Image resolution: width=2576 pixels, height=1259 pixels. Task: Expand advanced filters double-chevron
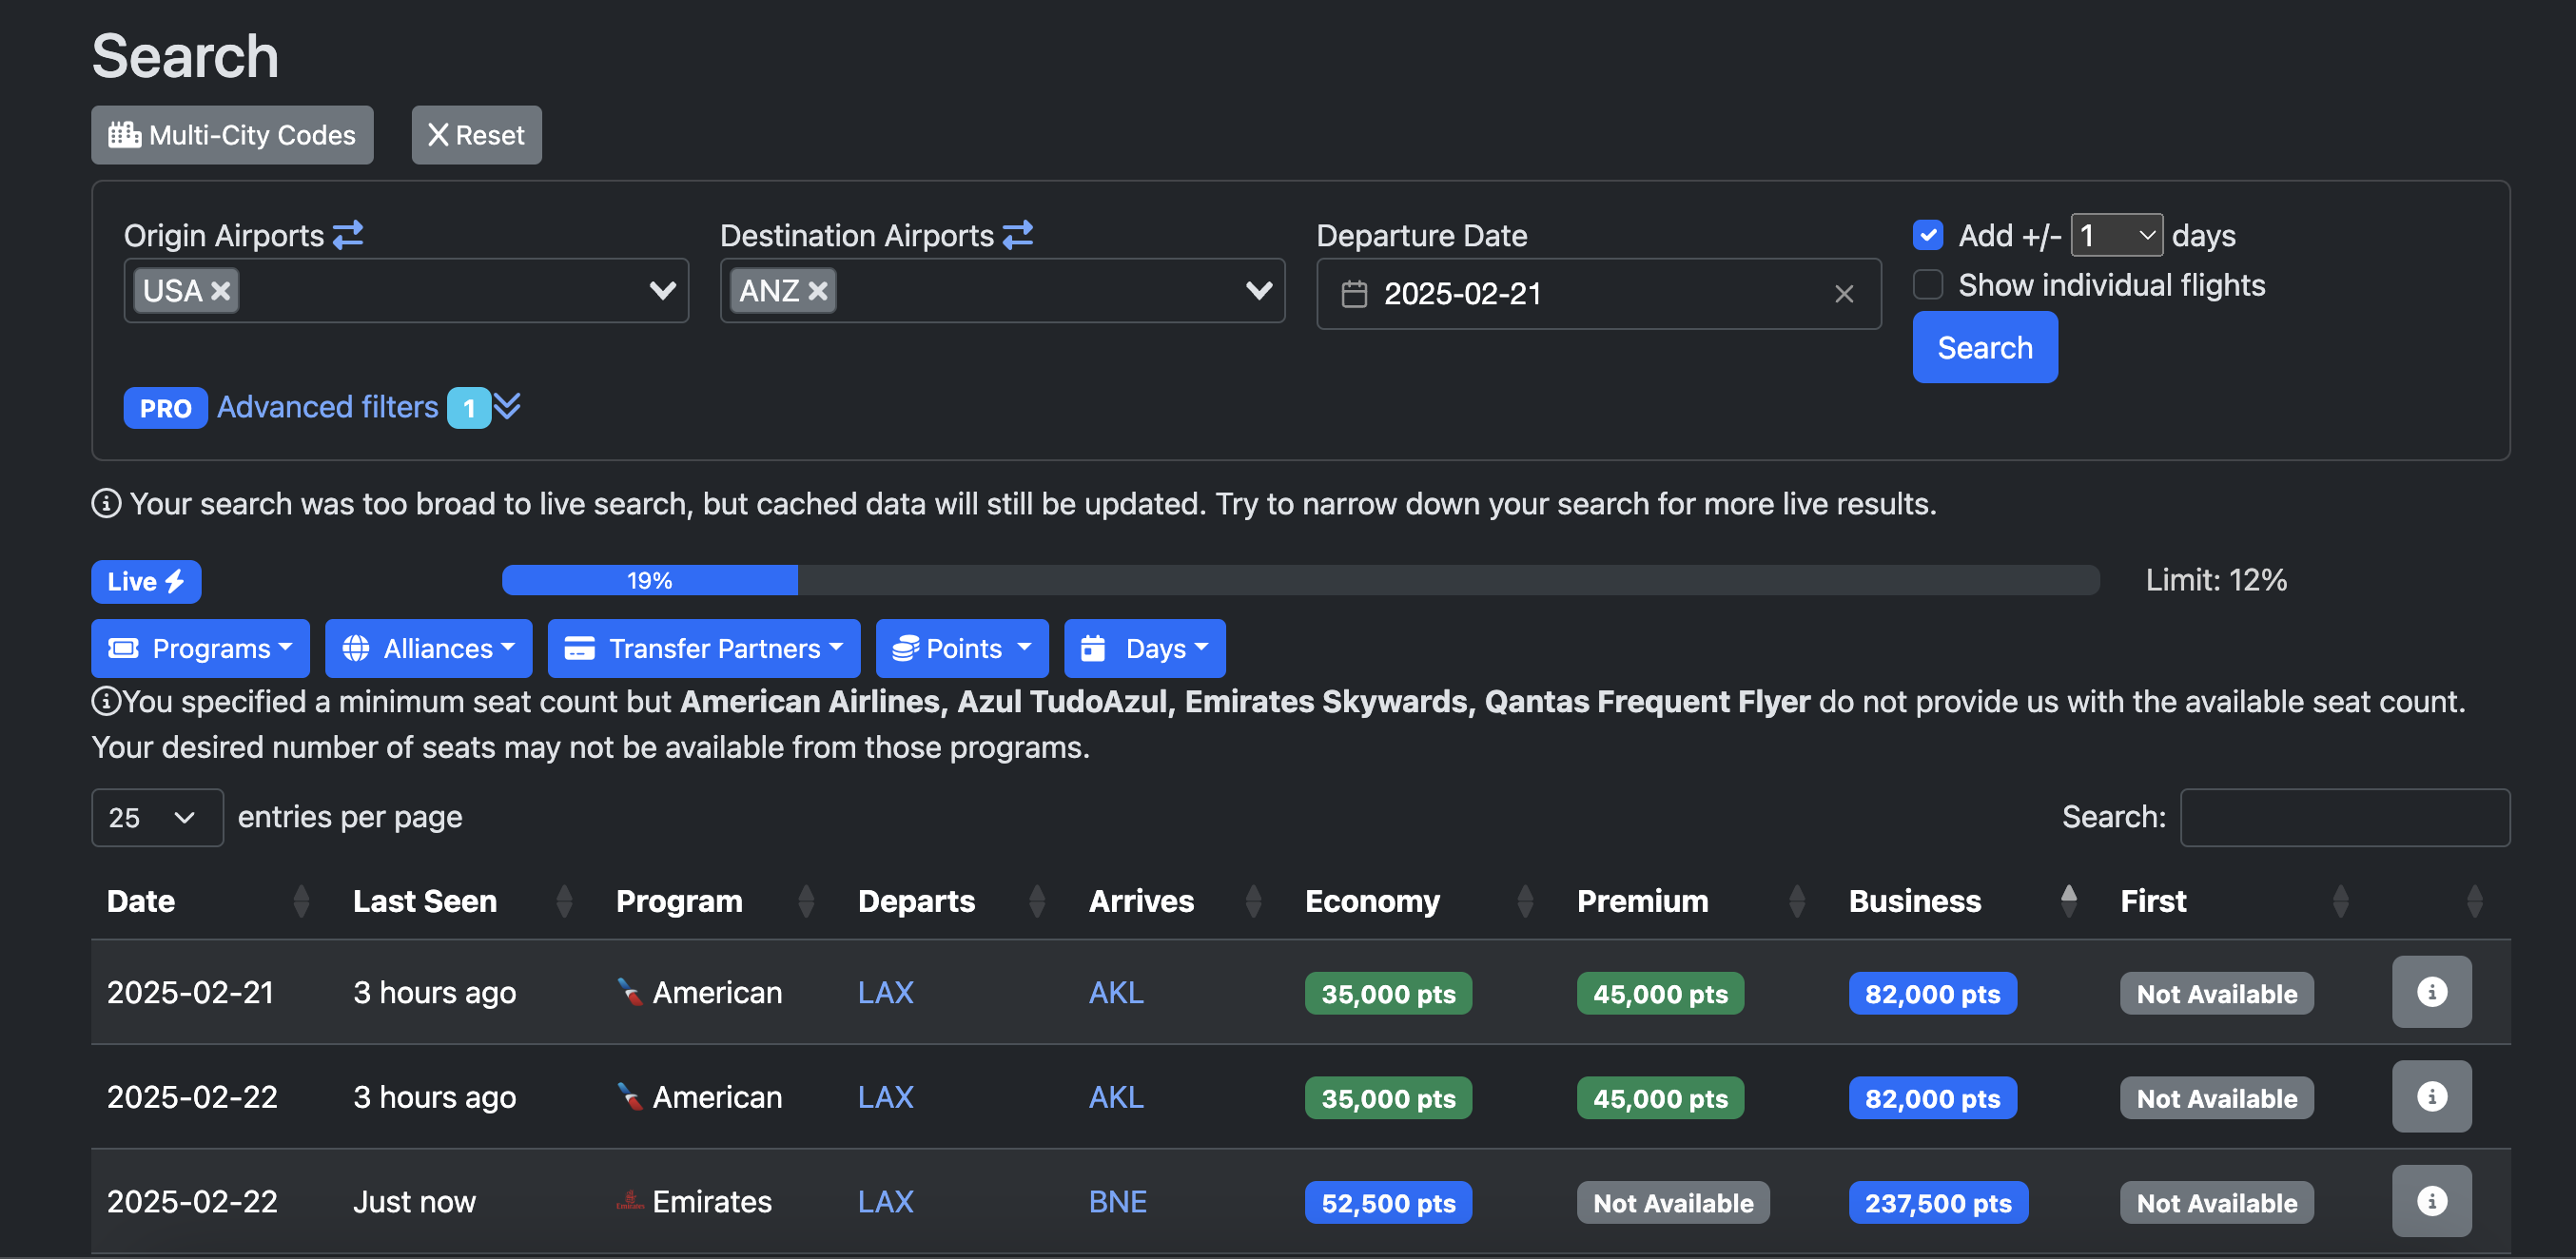pyautogui.click(x=507, y=407)
